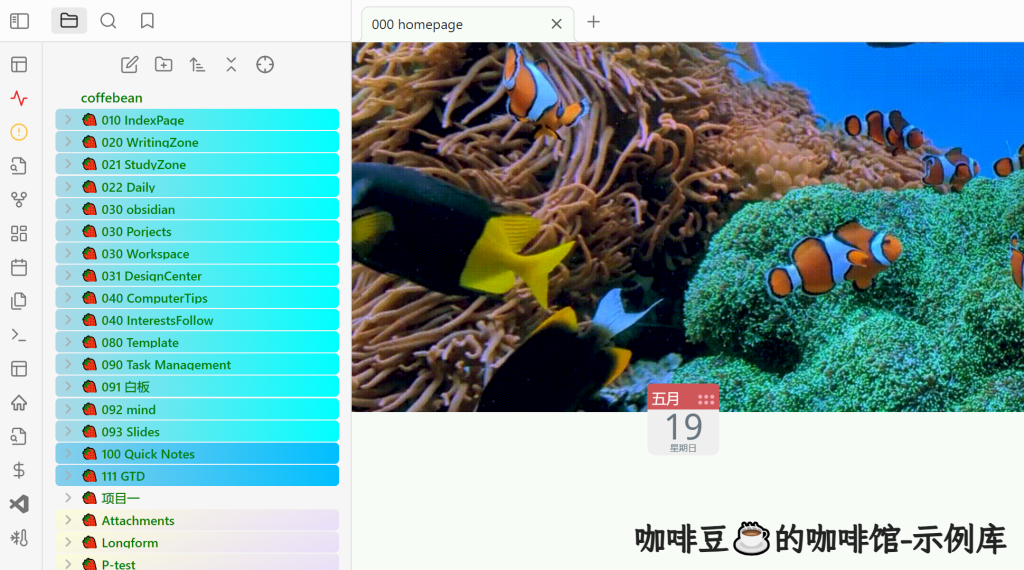The height and width of the screenshot is (570, 1024).
Task: Click the top layout ribbon icon
Action: tap(19, 65)
